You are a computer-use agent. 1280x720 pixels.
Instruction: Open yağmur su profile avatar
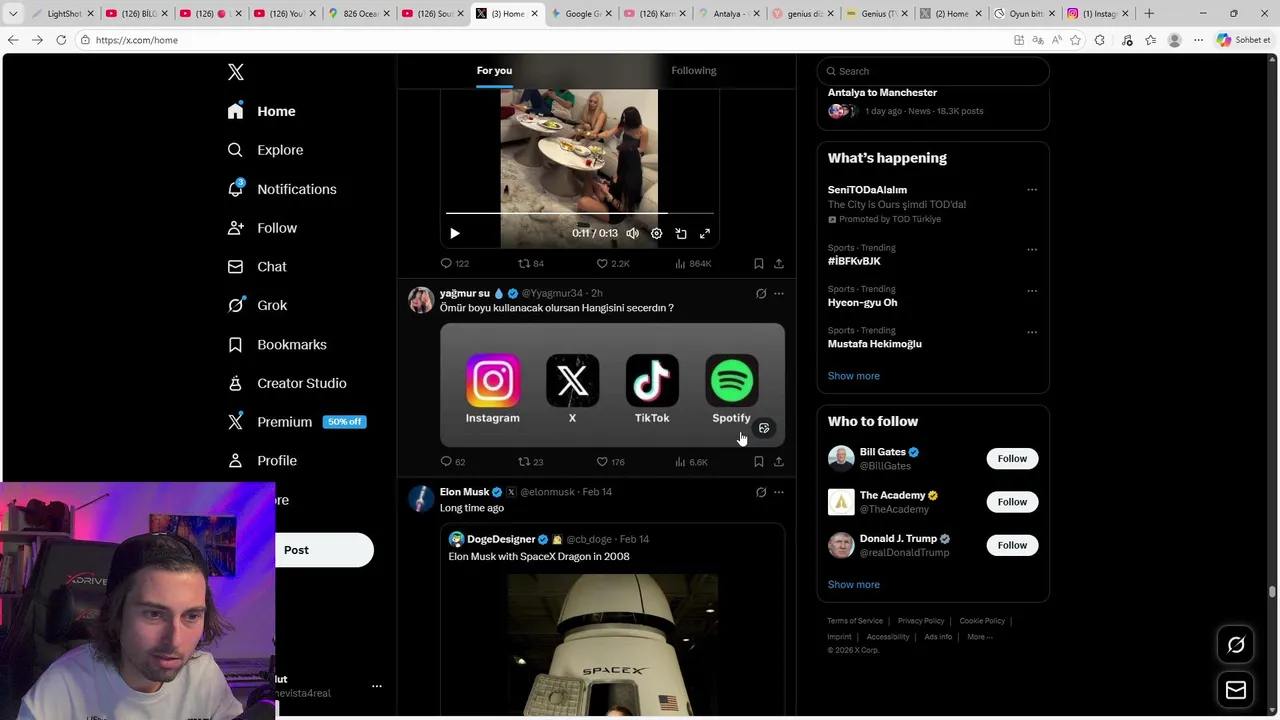coord(421,300)
